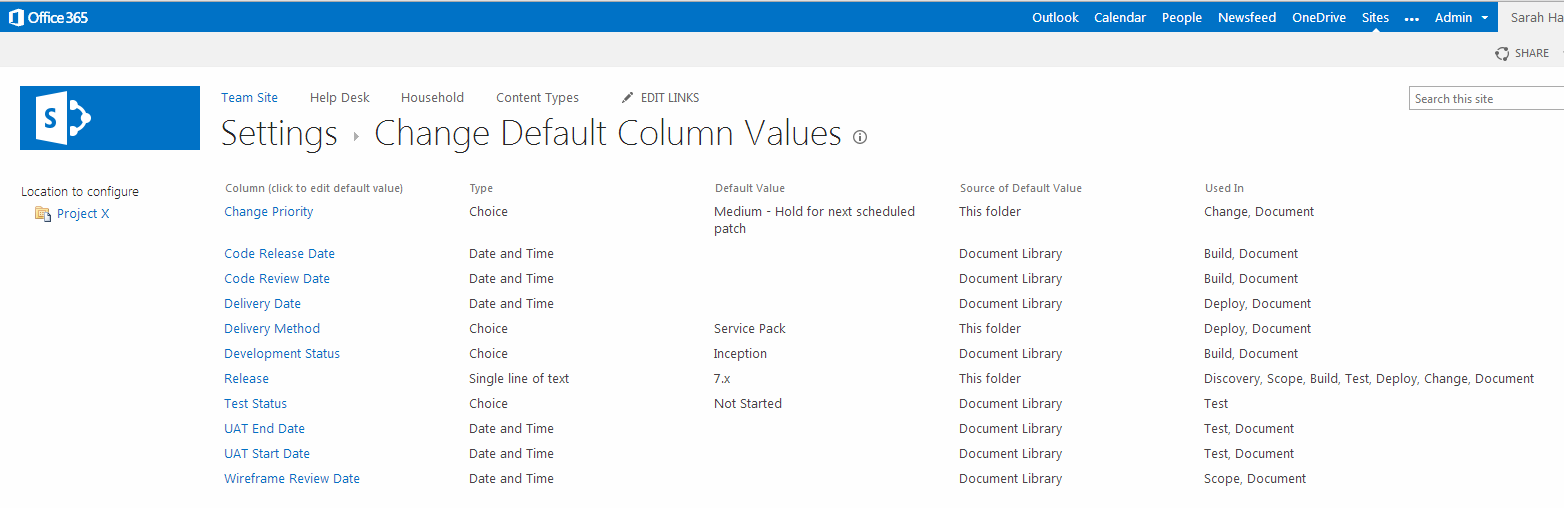Open the Content Types navigation link
Viewport: 1564px width, 508px height.
(537, 98)
